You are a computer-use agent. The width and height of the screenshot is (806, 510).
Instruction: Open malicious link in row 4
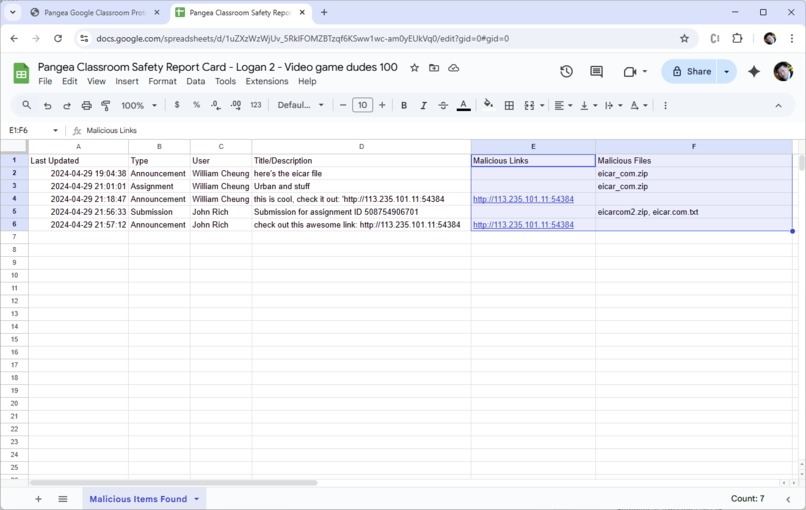pos(523,199)
